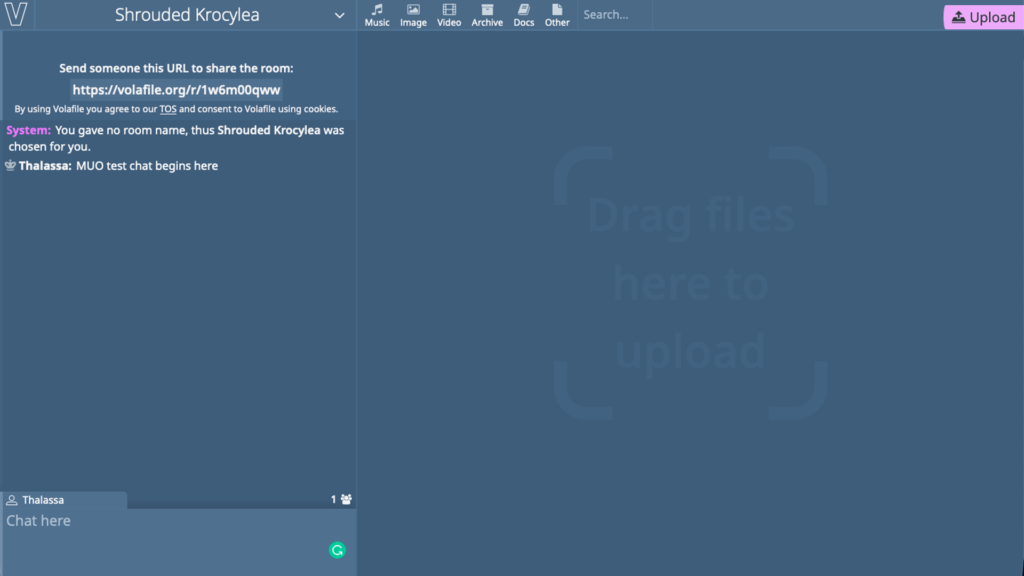This screenshot has width=1024, height=576.
Task: Filter files by Other
Action: pos(557,15)
